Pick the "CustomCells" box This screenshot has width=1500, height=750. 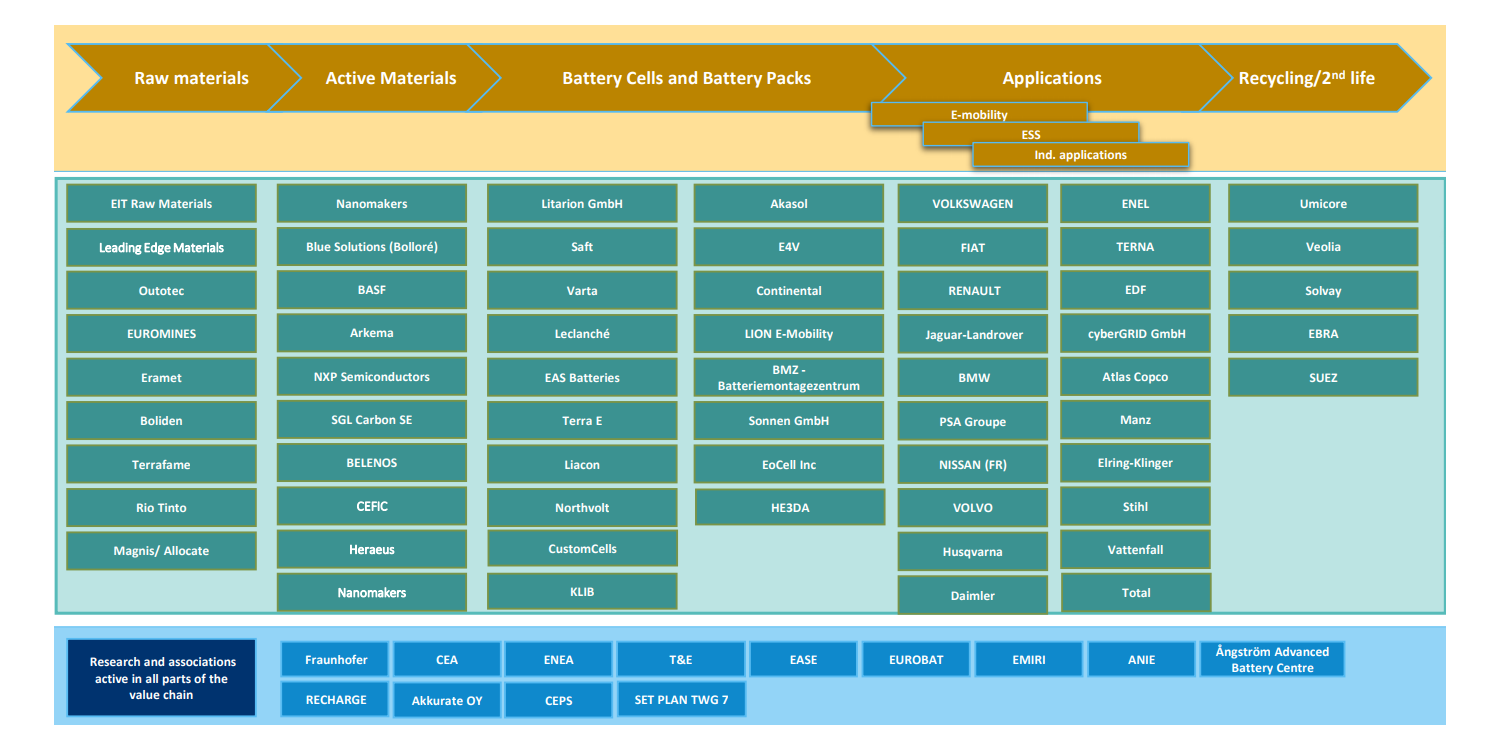tap(582, 549)
